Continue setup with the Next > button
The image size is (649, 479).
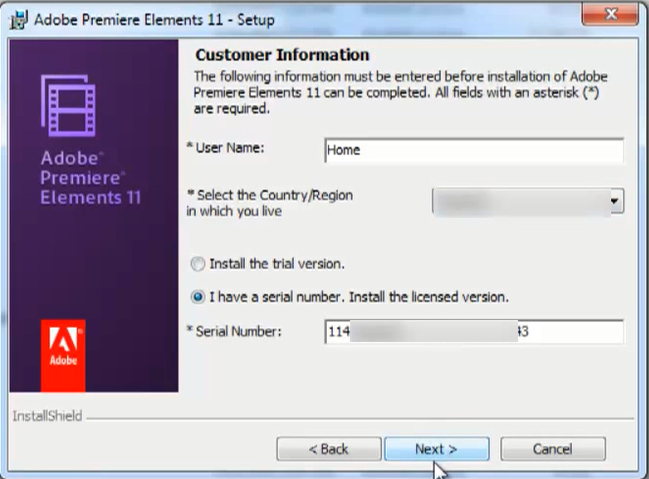click(436, 449)
